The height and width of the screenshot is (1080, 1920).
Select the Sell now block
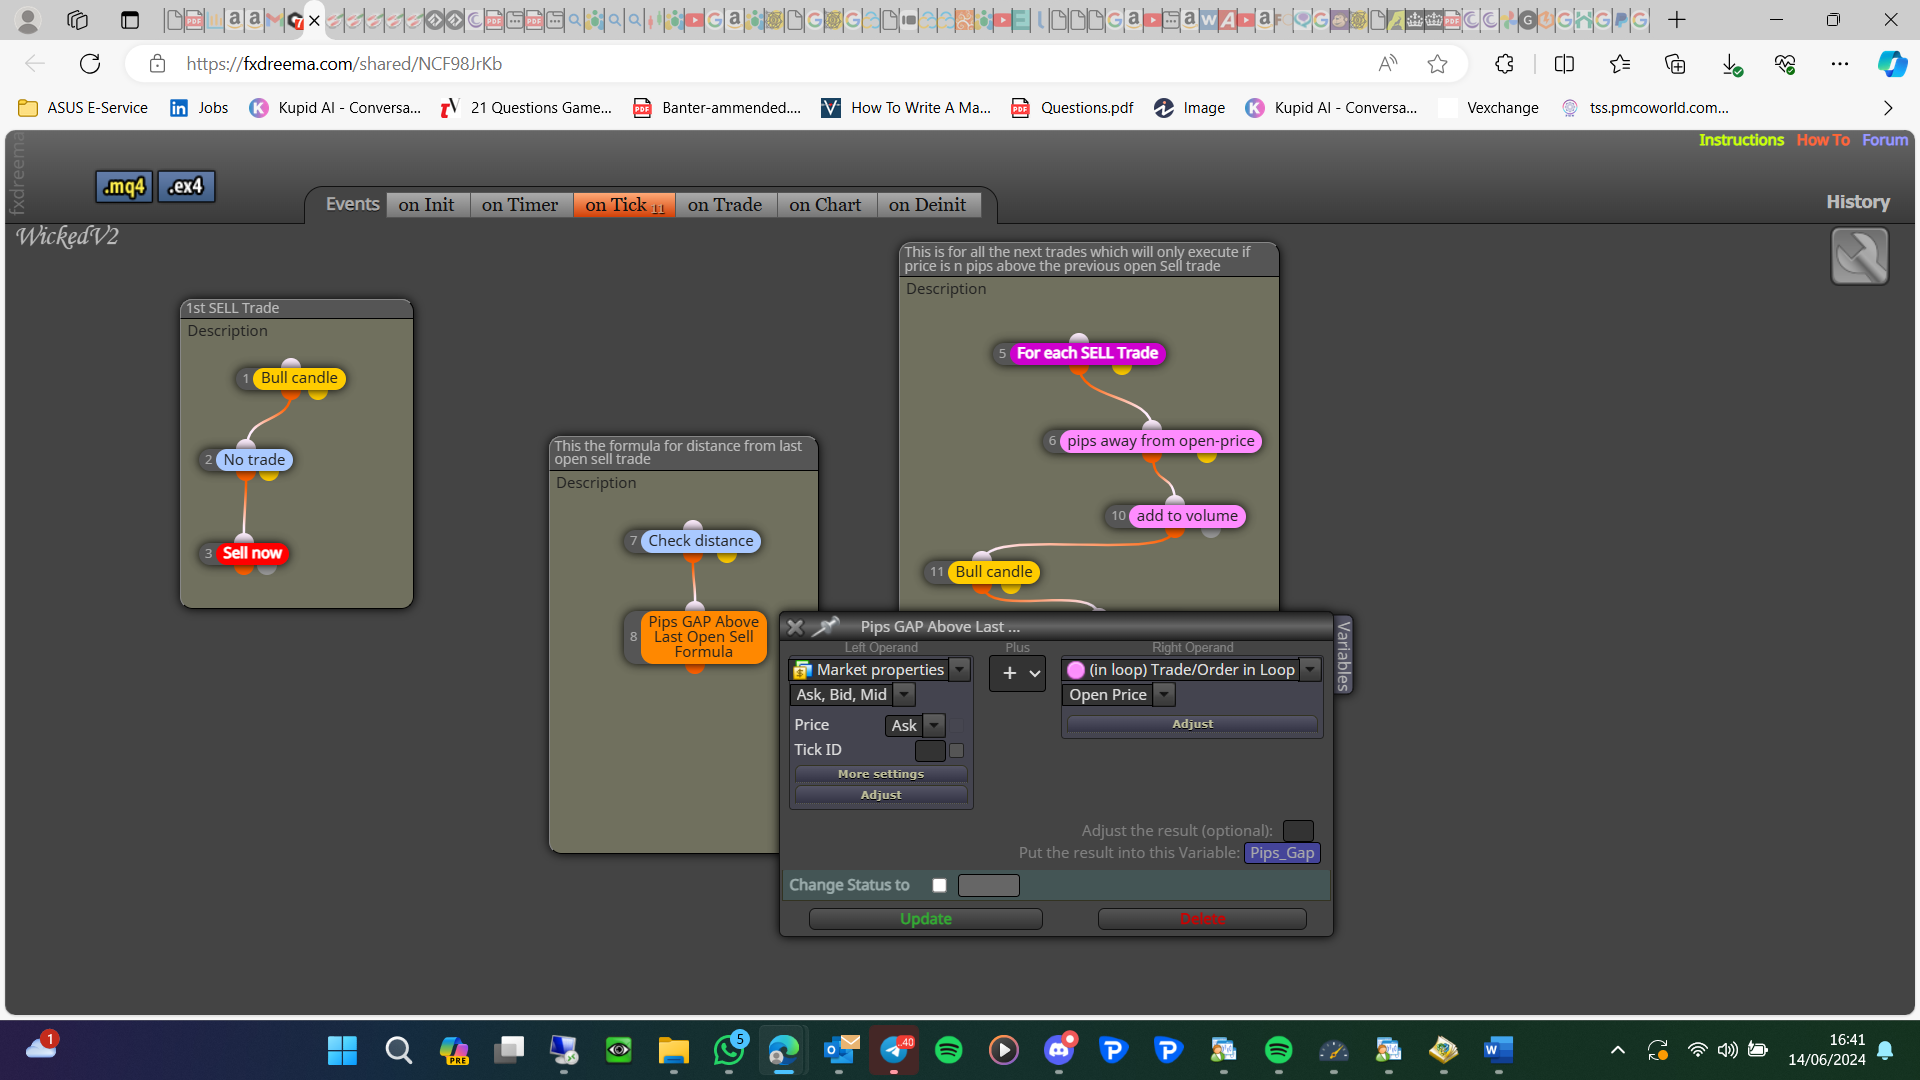(252, 553)
